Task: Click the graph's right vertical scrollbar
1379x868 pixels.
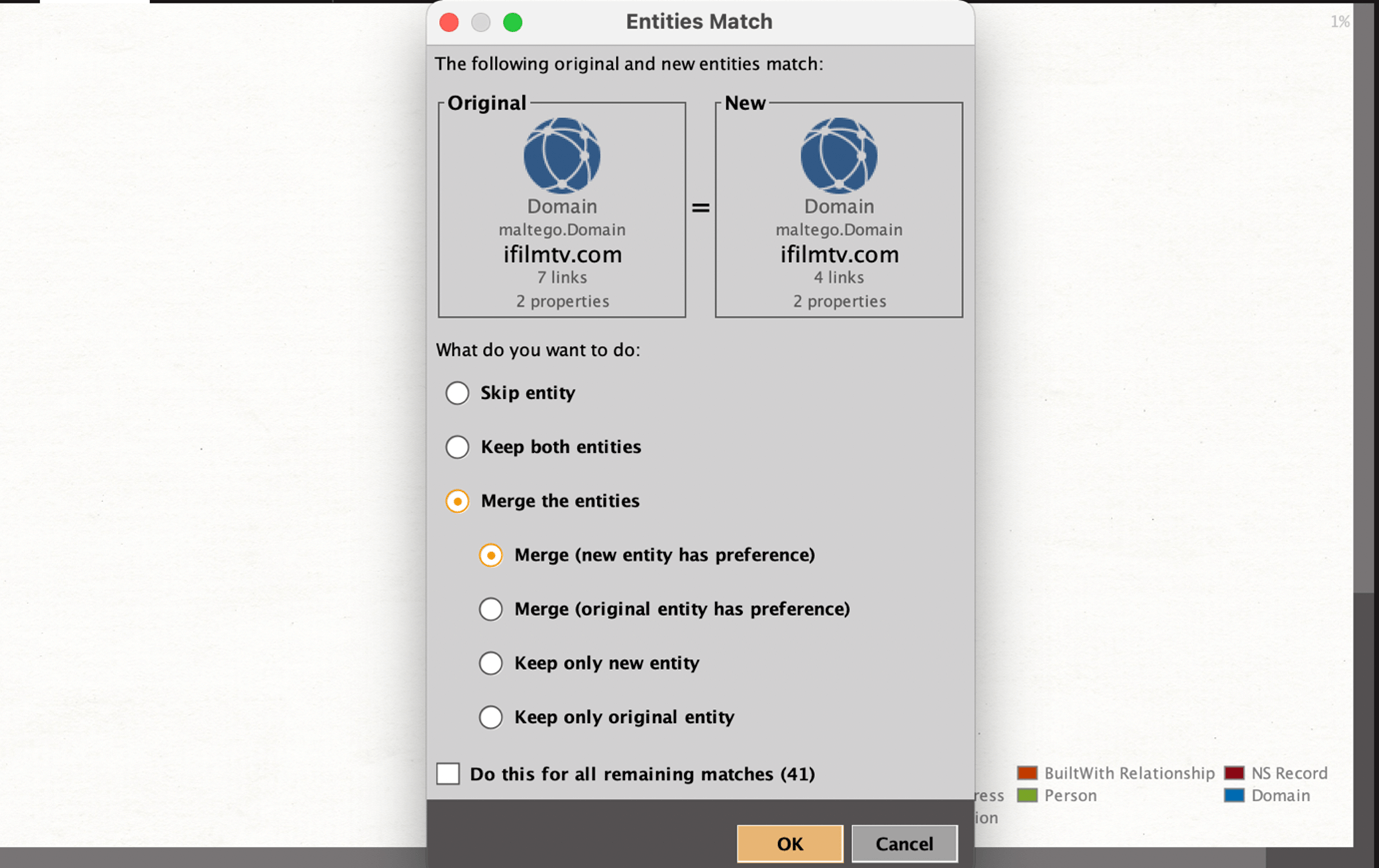Action: 1364,300
